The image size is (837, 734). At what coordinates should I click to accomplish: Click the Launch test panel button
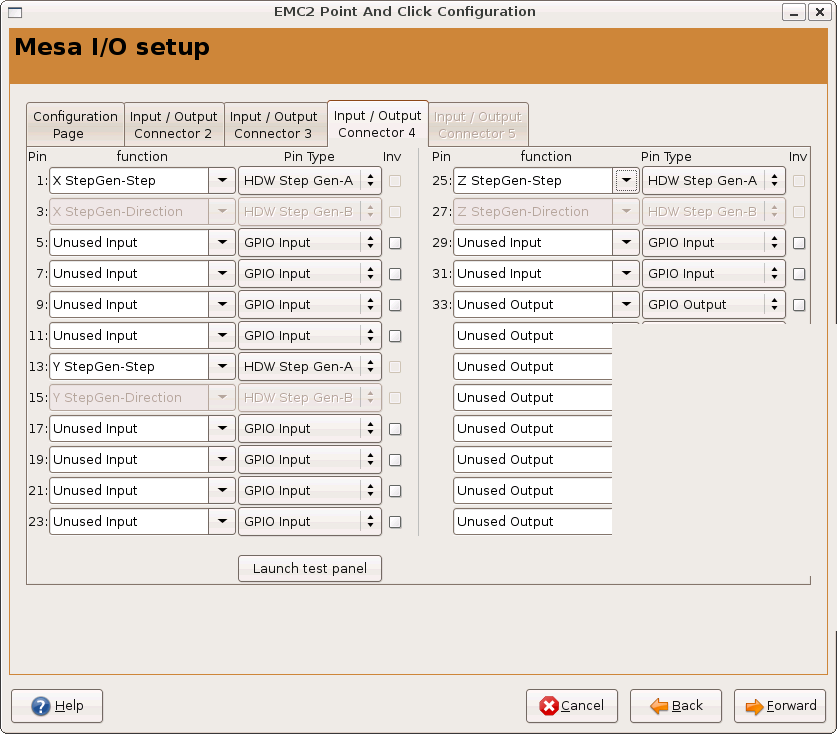310,569
